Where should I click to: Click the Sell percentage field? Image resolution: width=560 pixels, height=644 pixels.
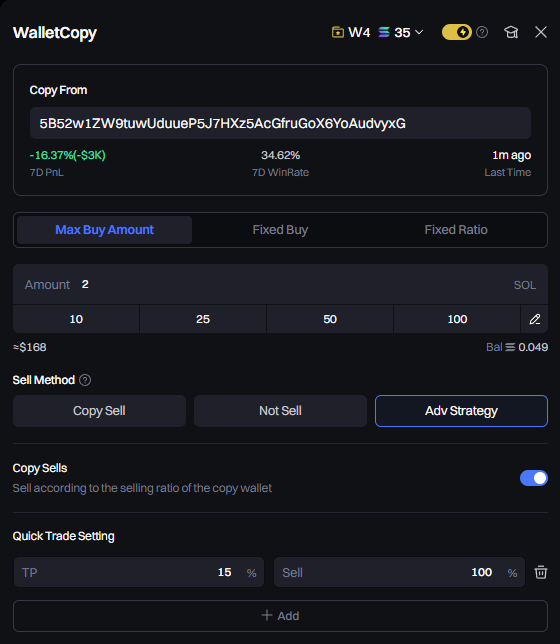pos(399,572)
